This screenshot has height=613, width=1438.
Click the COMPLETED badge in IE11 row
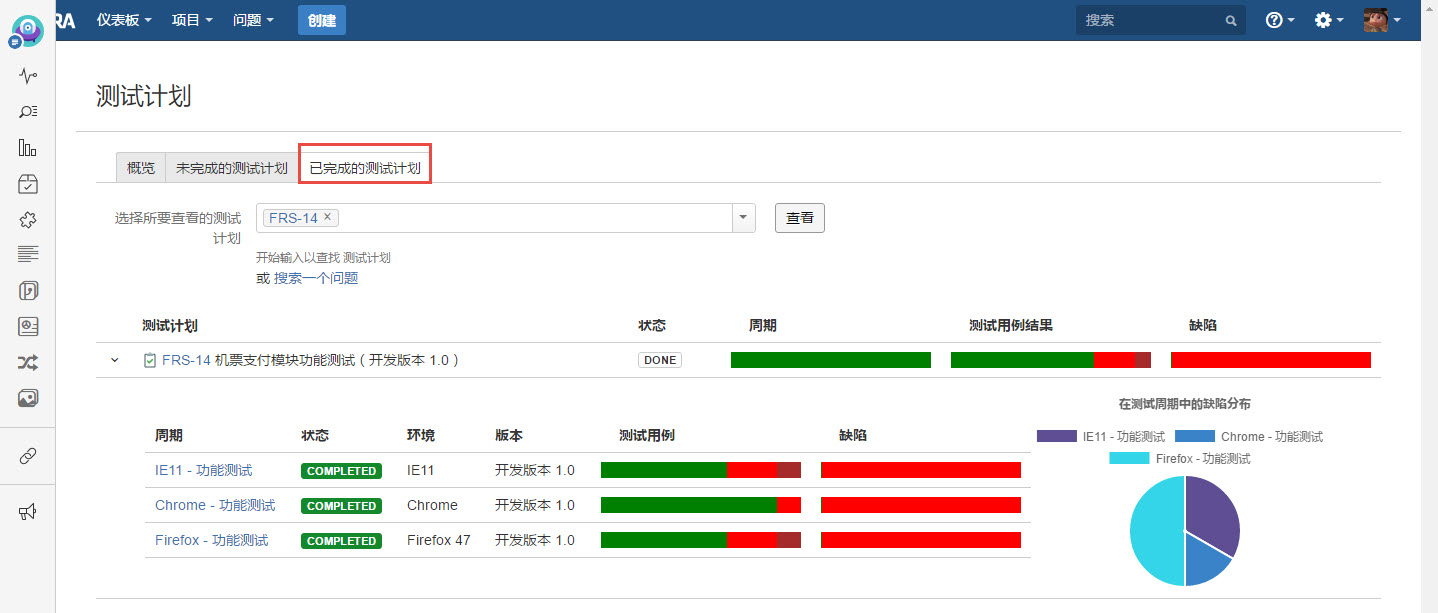[341, 471]
